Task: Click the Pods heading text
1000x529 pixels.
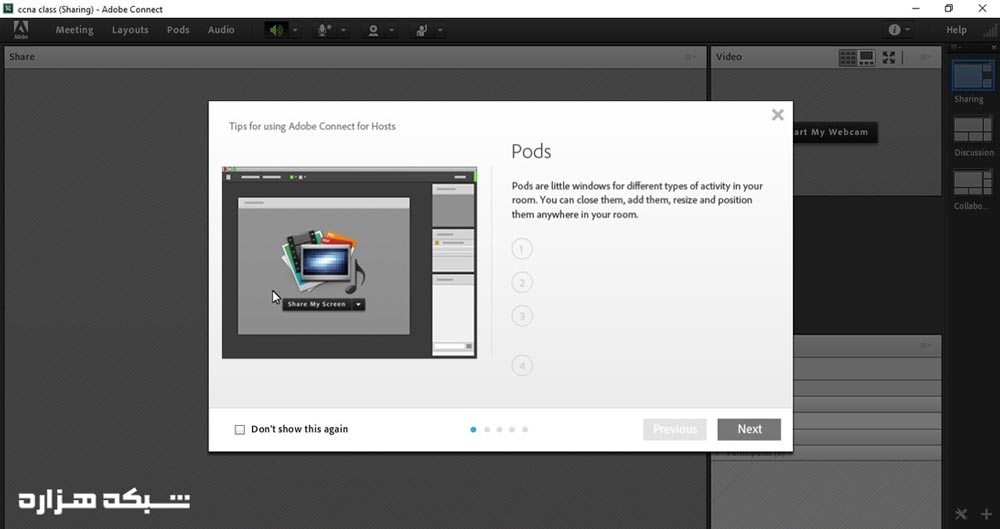Action: point(531,151)
